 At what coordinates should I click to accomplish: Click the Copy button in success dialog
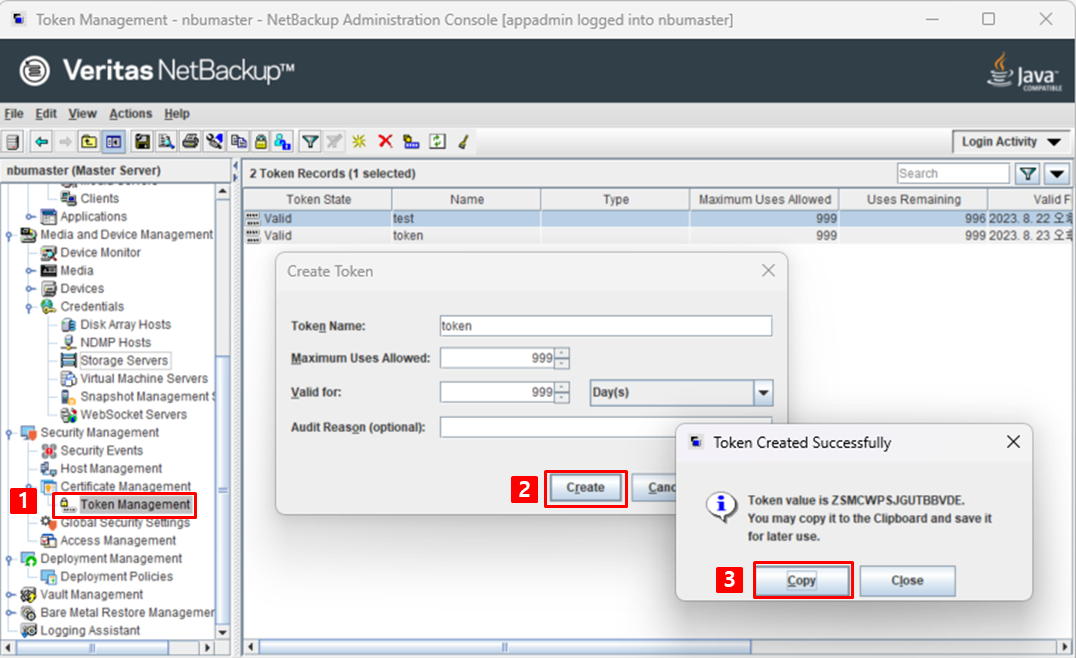(802, 580)
